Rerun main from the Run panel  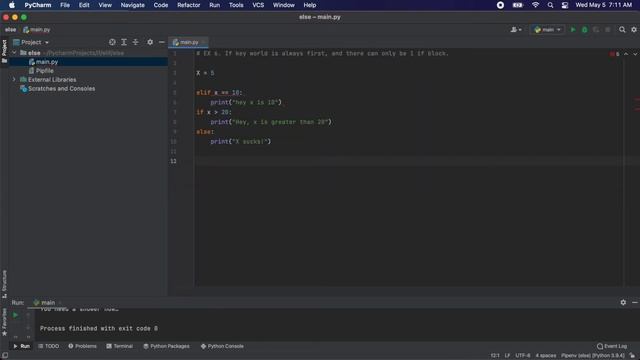[15, 315]
